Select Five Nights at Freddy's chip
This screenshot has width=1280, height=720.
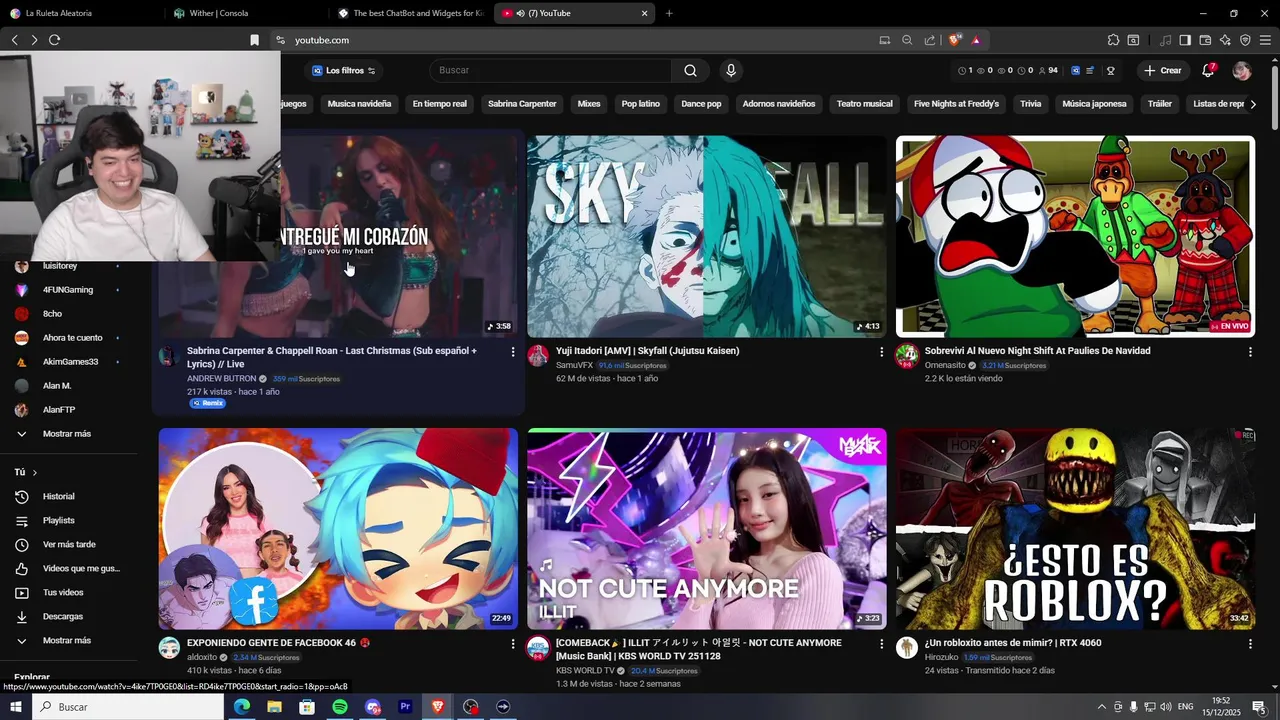(x=956, y=104)
